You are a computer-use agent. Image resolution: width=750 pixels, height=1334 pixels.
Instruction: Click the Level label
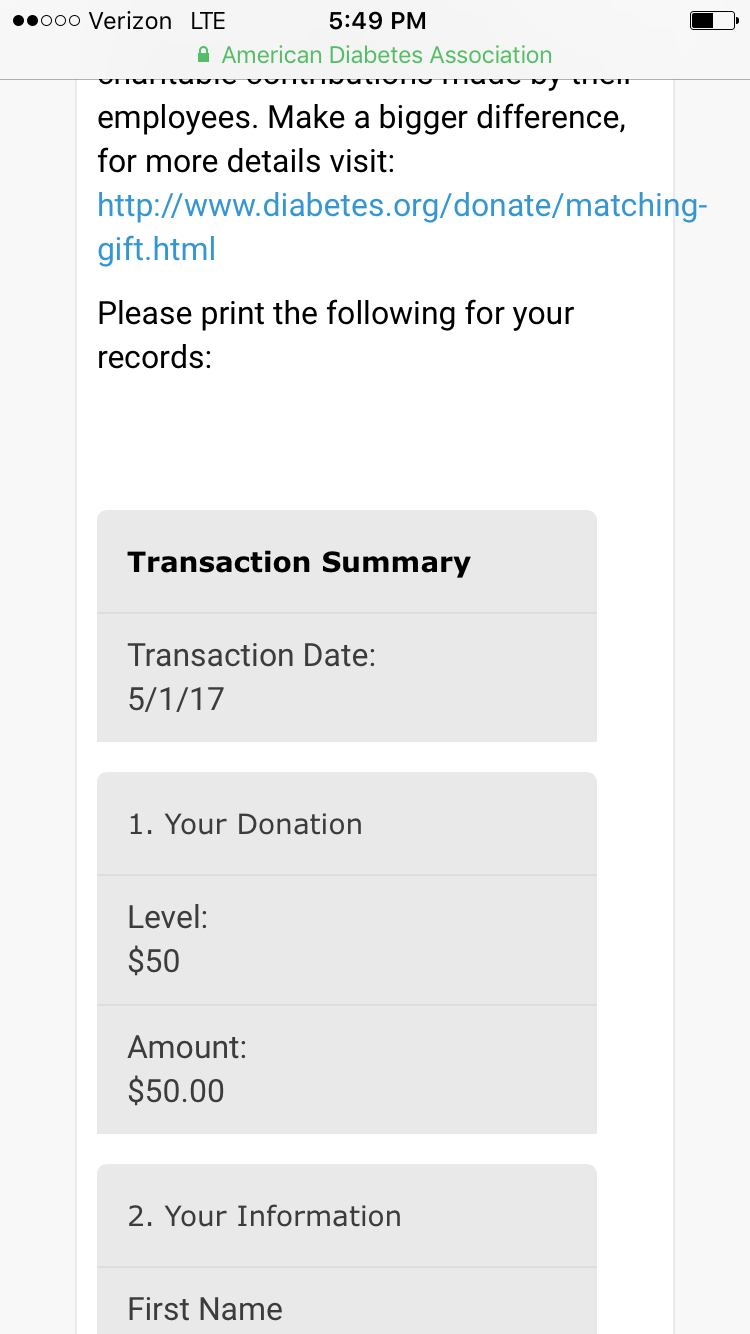(167, 917)
